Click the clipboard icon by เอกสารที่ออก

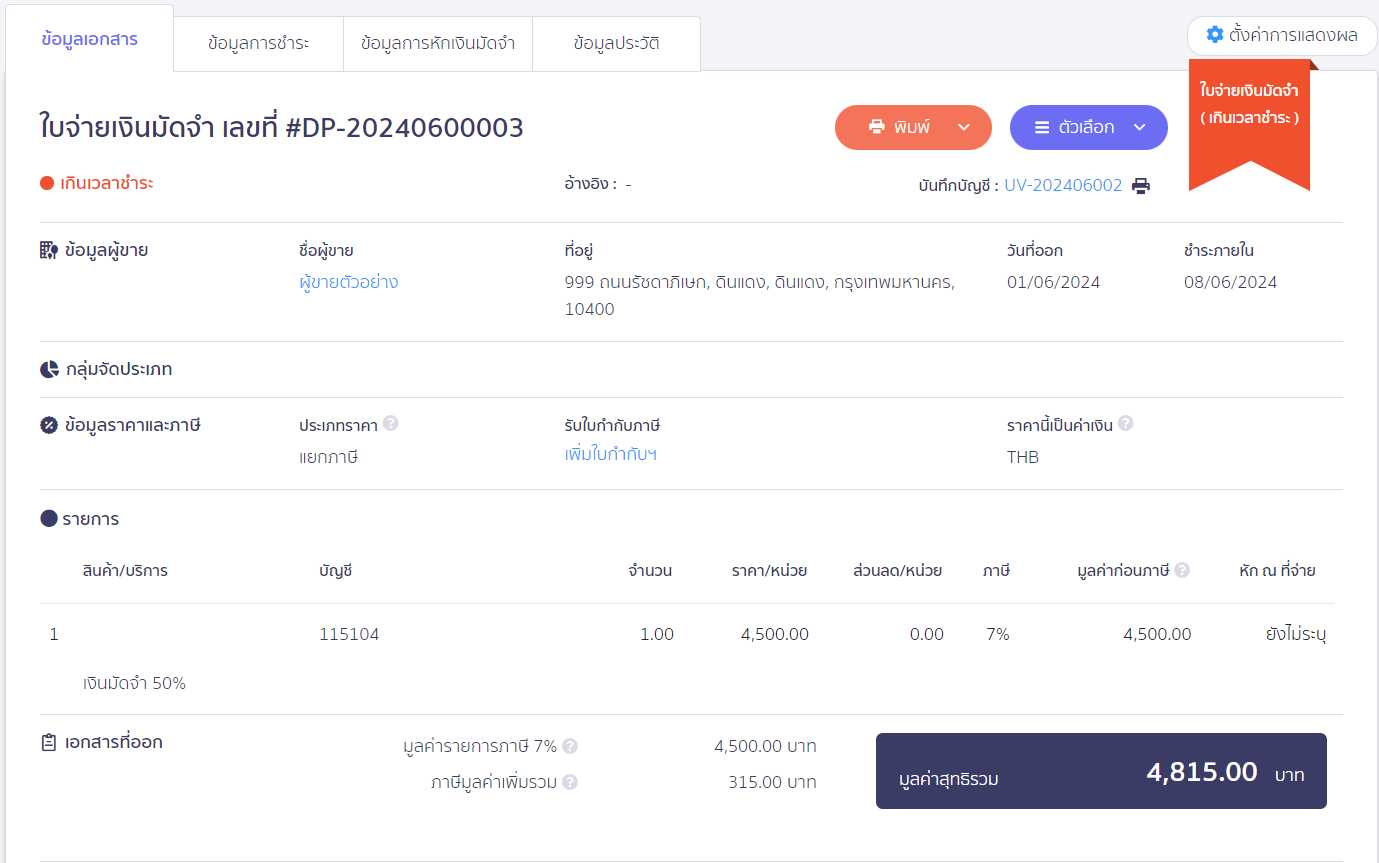[48, 743]
